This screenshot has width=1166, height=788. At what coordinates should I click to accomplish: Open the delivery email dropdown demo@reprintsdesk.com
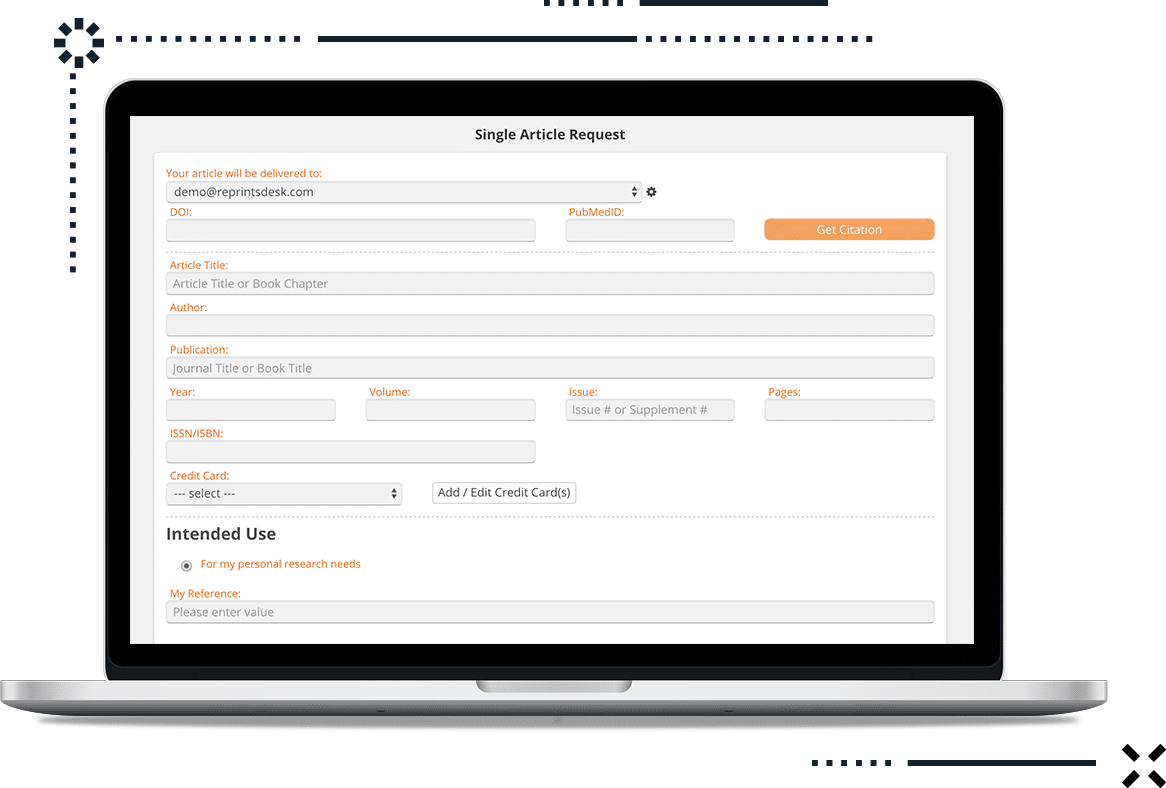[400, 191]
